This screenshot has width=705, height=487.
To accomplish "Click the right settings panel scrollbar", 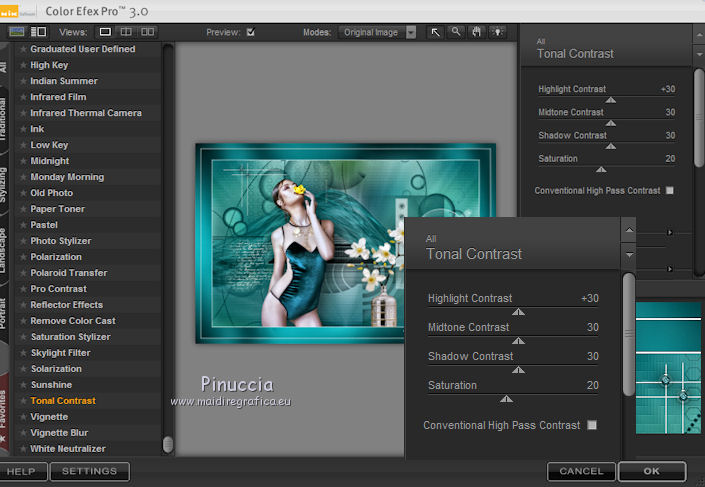I will pos(699,117).
